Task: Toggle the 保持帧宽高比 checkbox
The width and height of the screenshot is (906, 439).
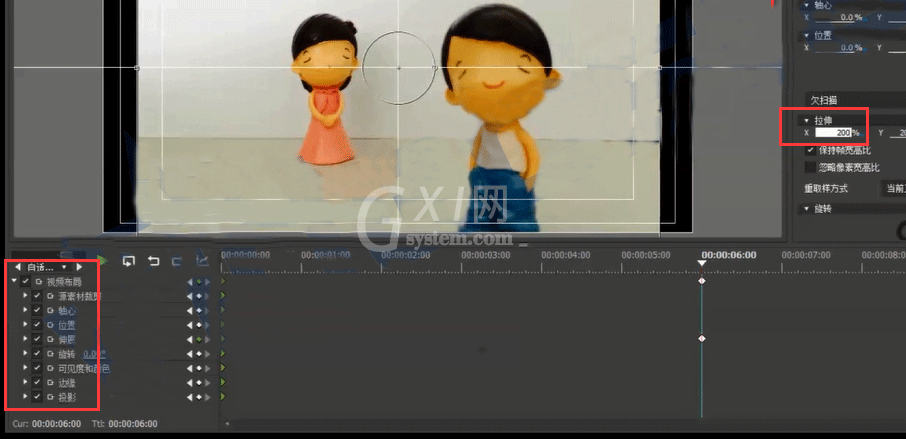Action: coord(811,151)
